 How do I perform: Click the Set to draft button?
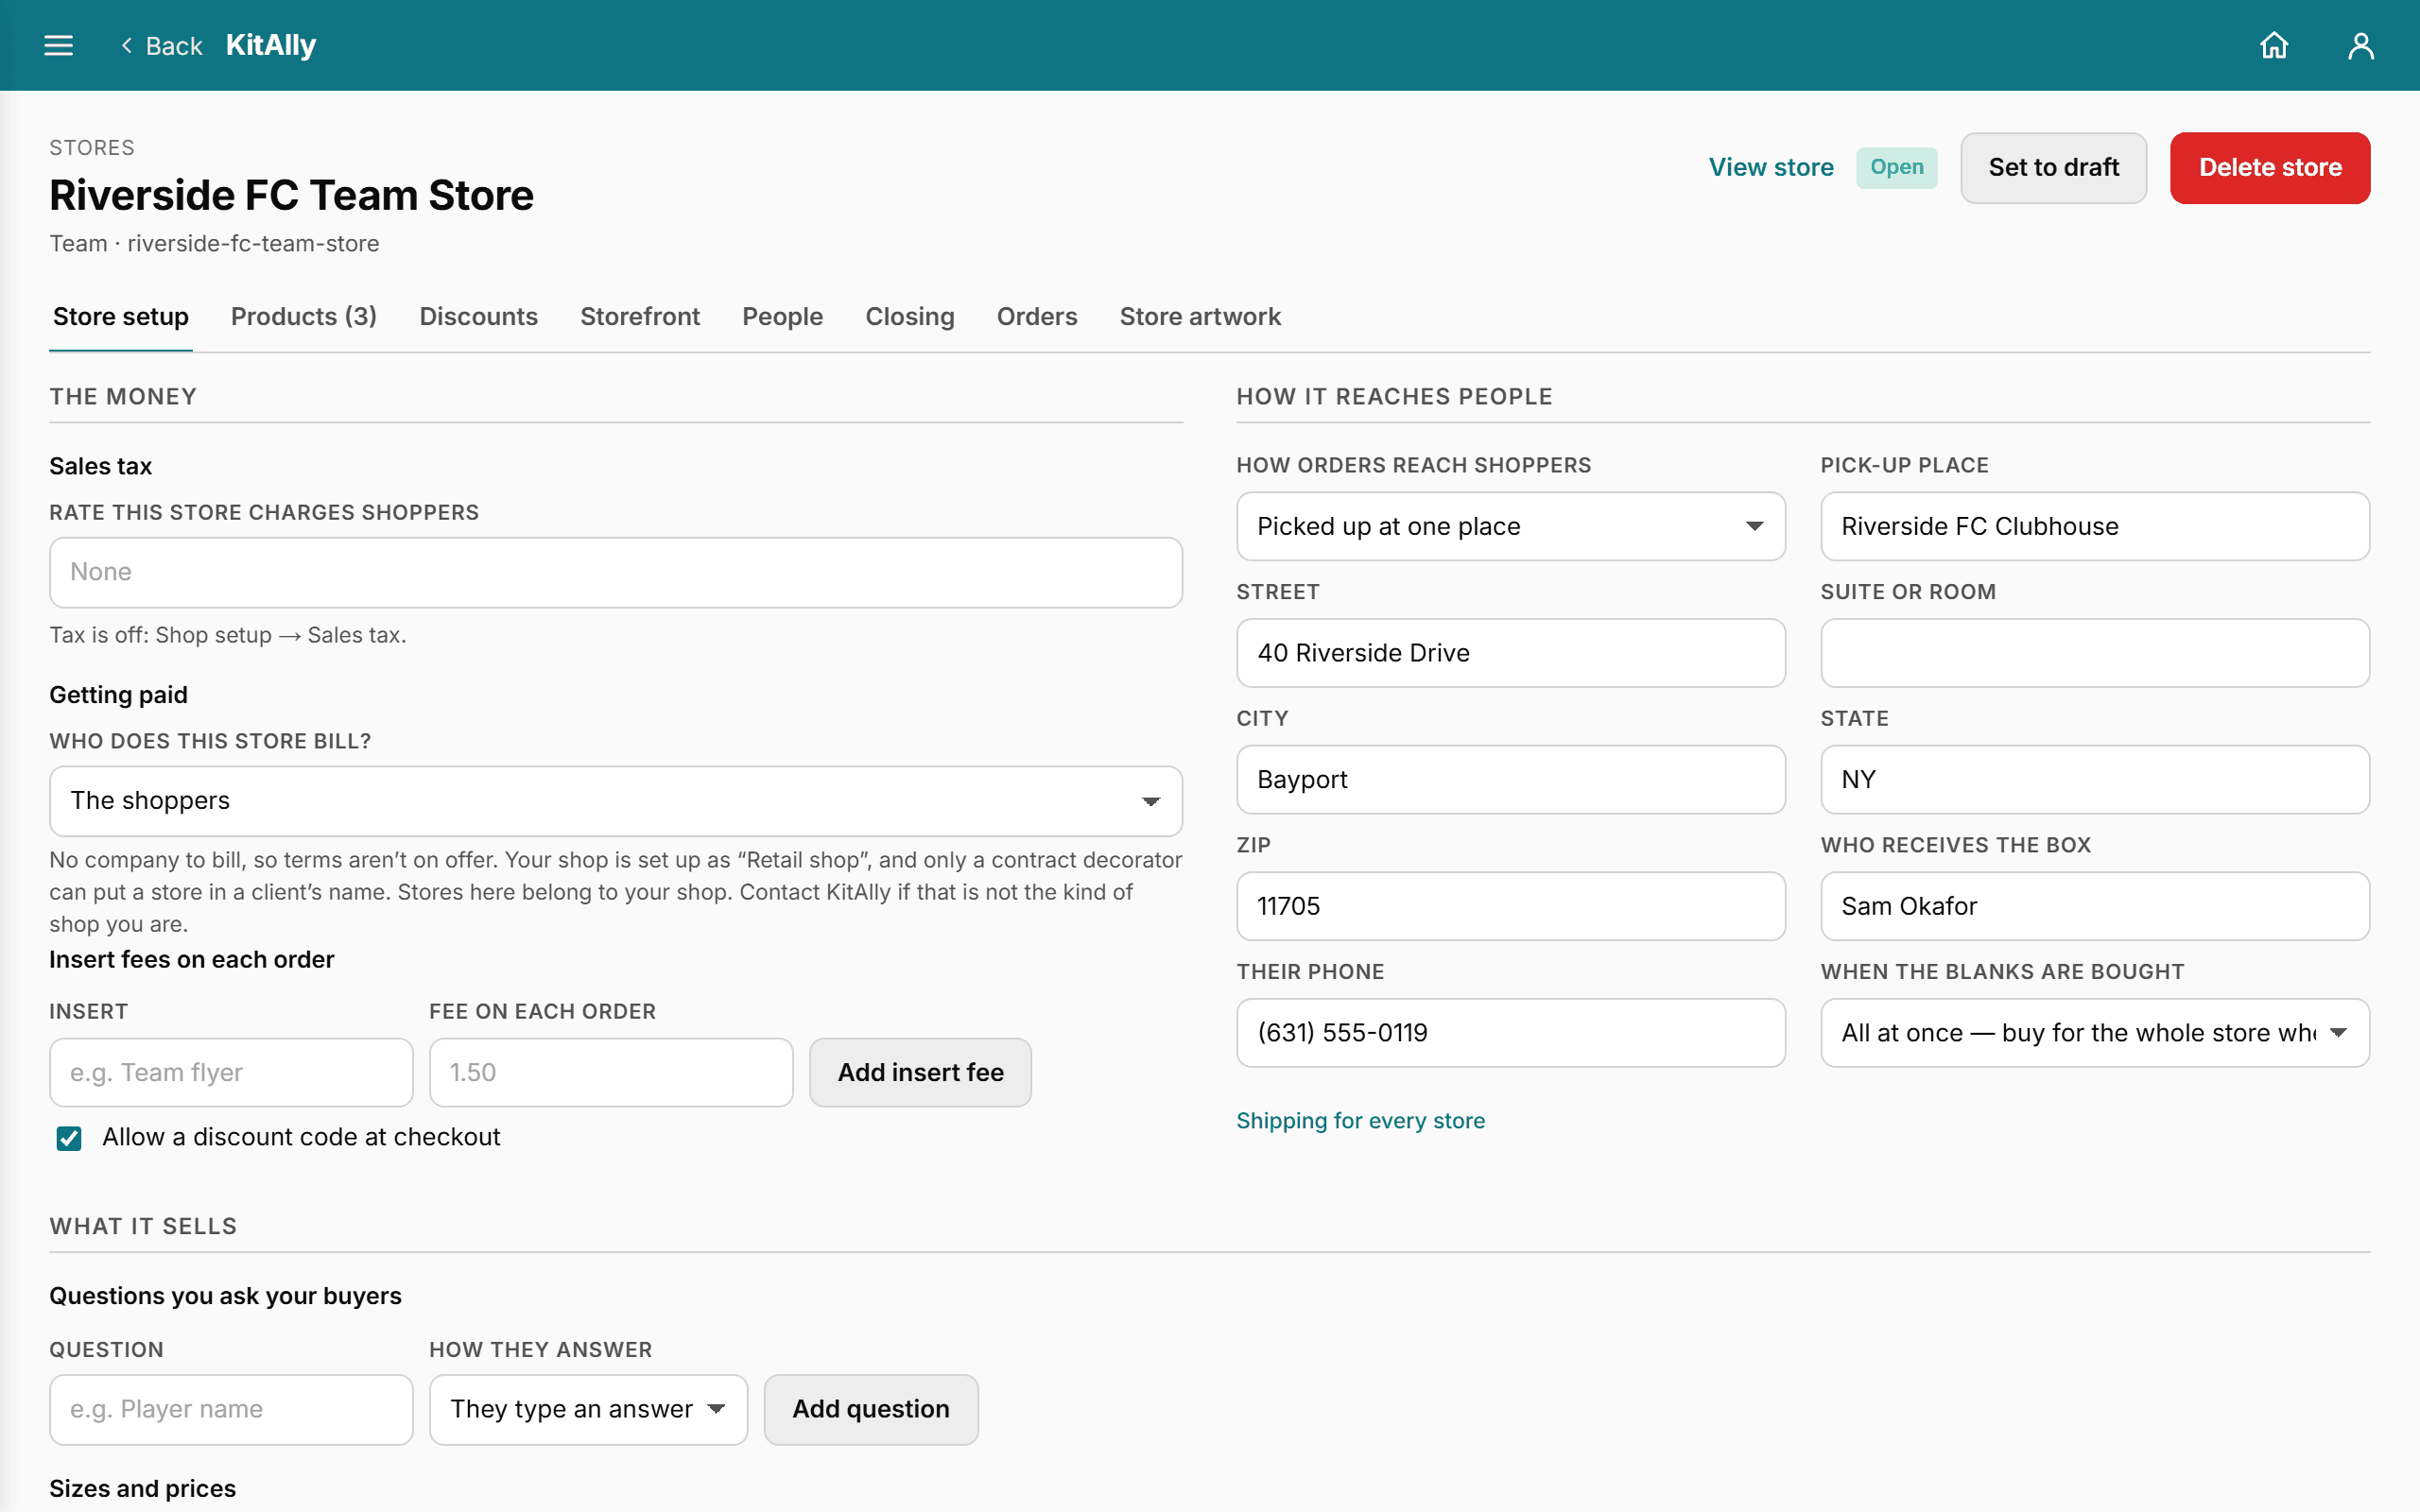[2053, 167]
